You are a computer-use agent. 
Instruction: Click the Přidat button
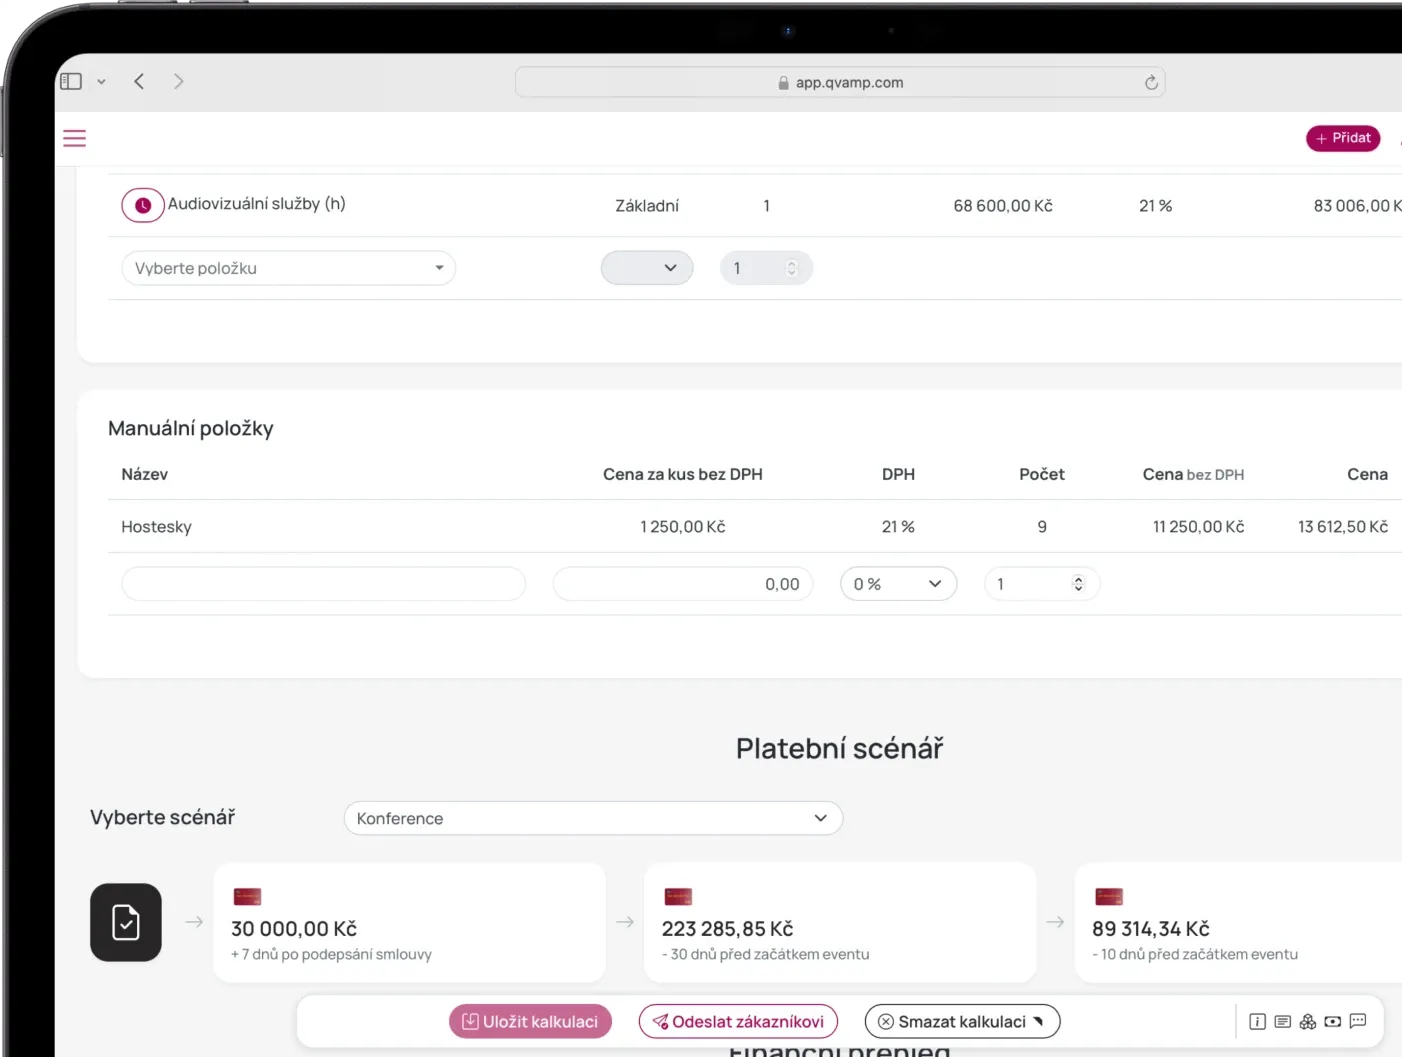(x=1343, y=138)
